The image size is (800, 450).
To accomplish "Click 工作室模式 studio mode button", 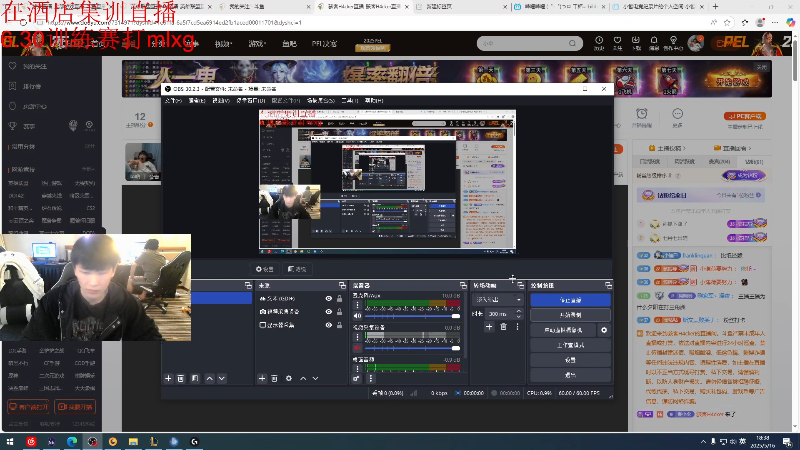I will coord(570,345).
